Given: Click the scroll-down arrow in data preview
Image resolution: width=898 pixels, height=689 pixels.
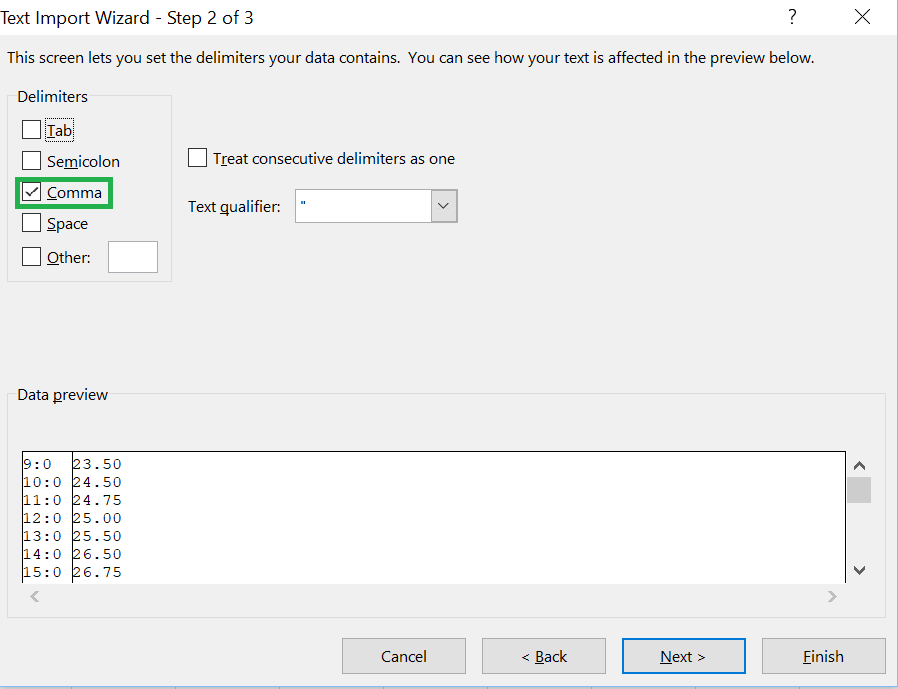Looking at the screenshot, I should coord(859,569).
